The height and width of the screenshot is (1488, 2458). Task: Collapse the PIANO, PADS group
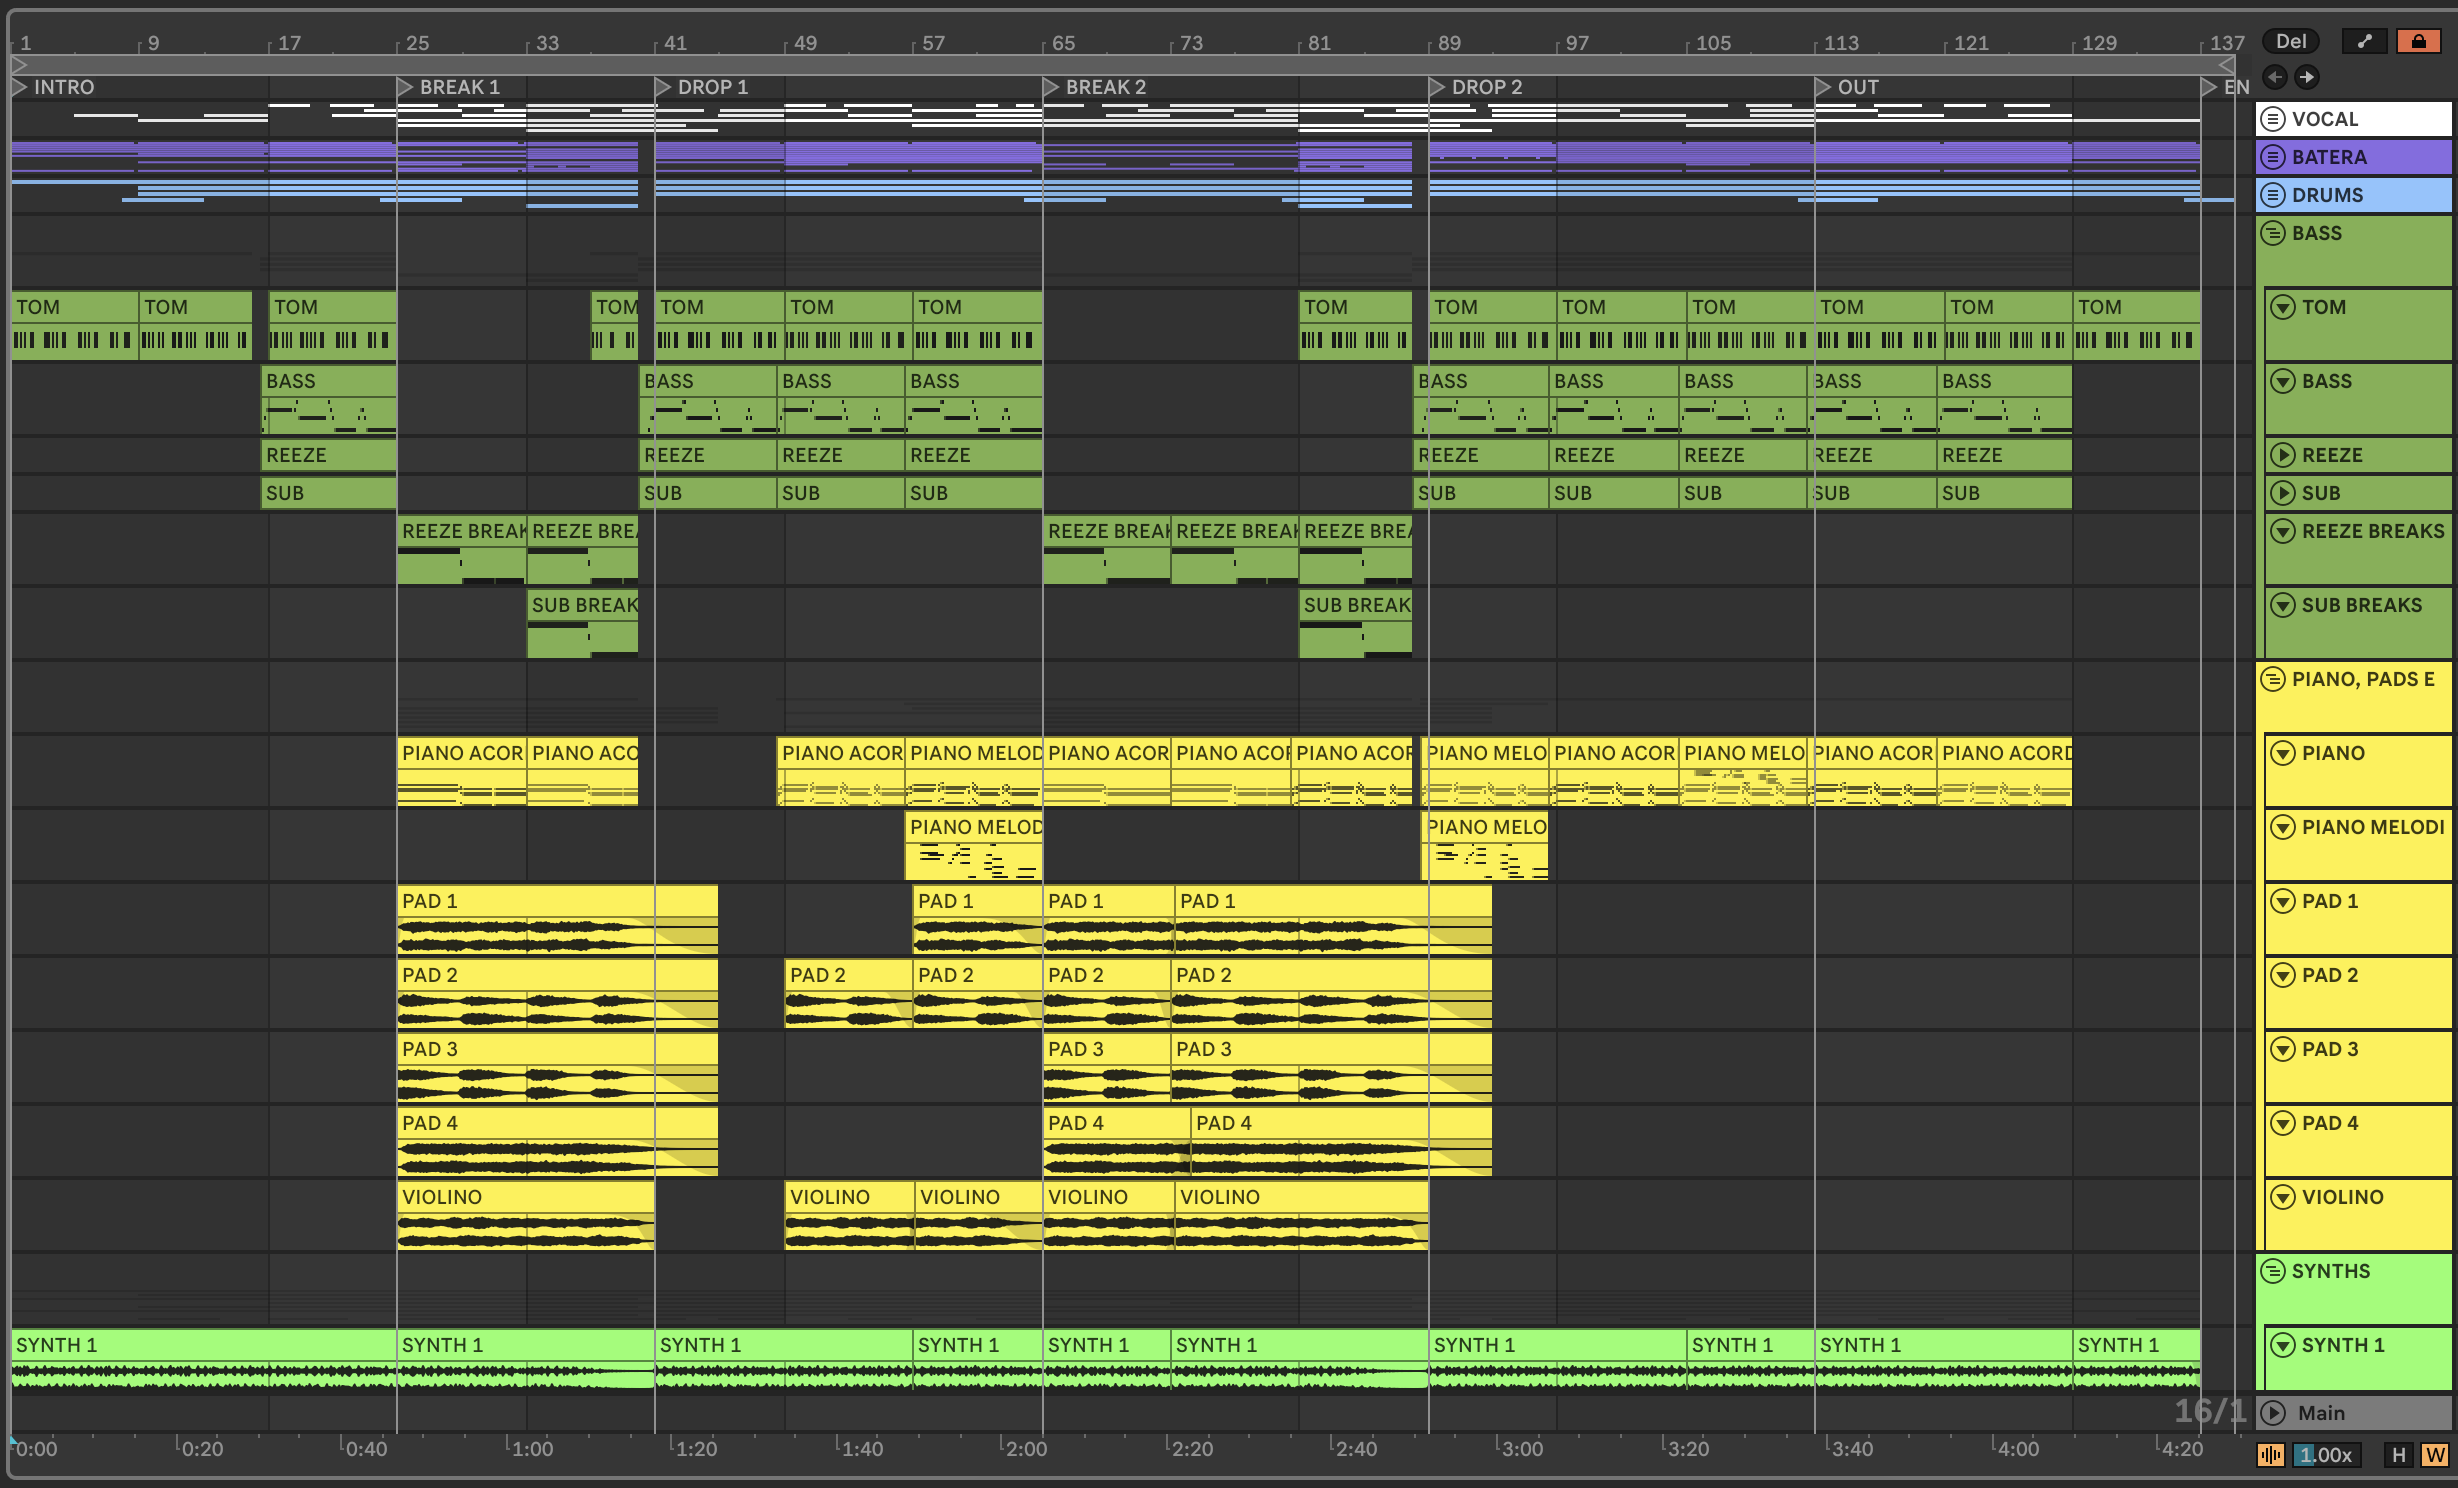(2273, 679)
